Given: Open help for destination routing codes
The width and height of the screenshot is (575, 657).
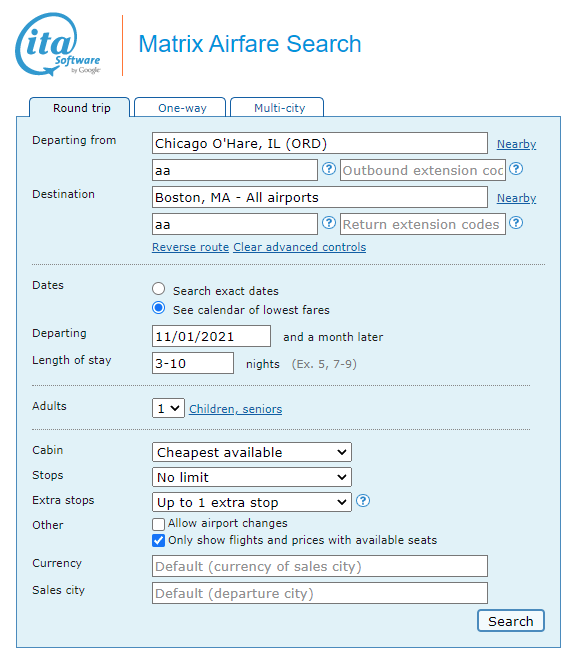Looking at the screenshot, I should [x=329, y=223].
